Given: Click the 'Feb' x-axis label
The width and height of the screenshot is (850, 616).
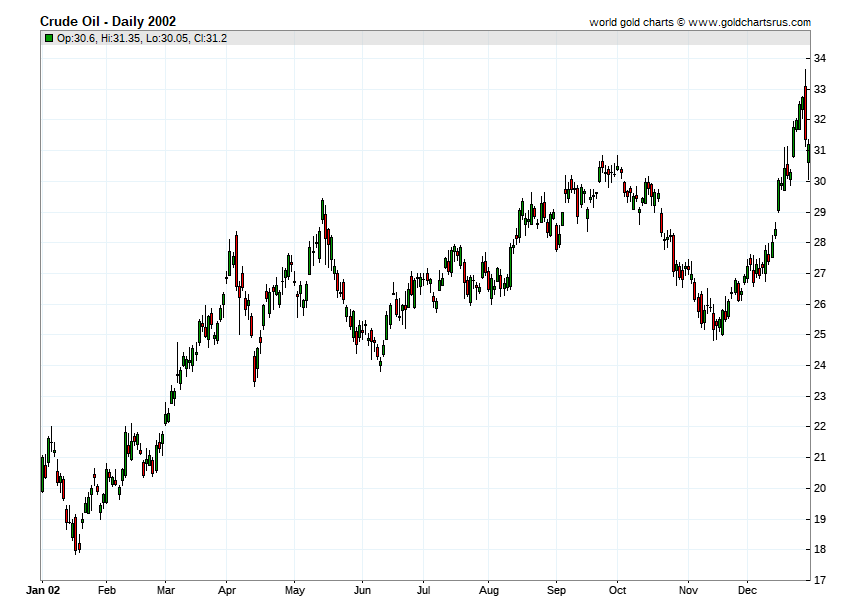Looking at the screenshot, I should (x=107, y=590).
